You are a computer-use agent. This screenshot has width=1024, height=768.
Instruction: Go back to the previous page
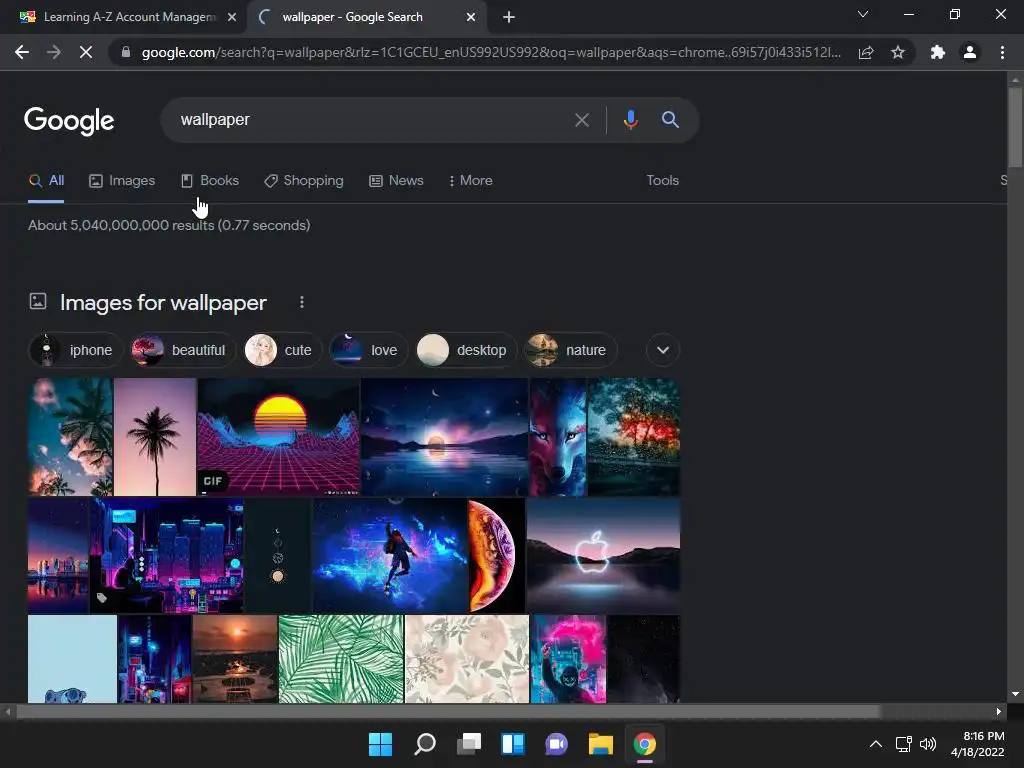22,52
